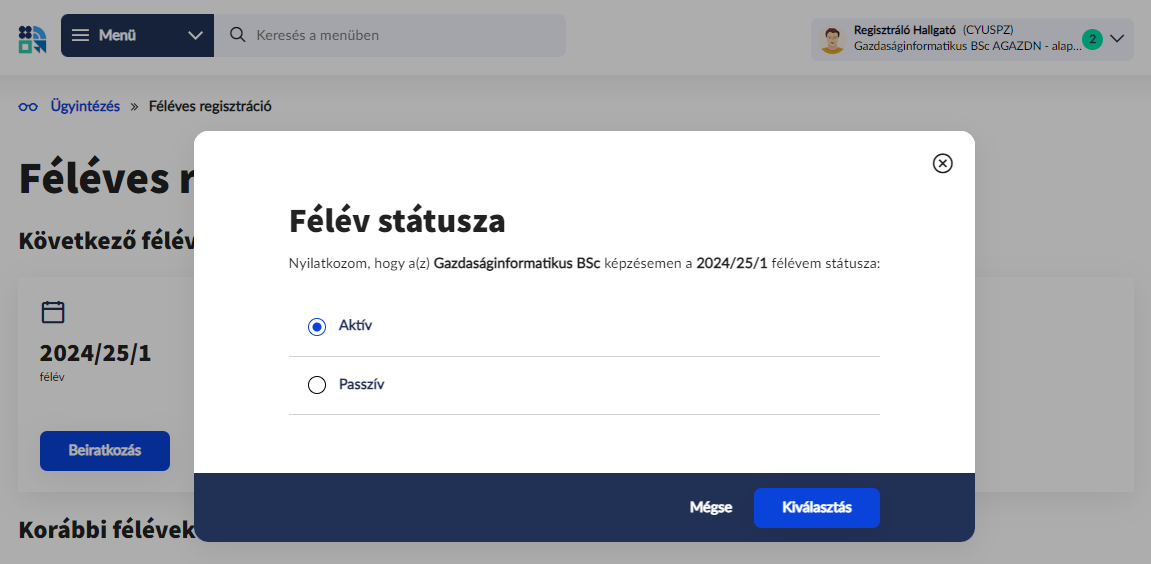Cancel with the Mégse button
This screenshot has width=1151, height=564.
point(711,507)
